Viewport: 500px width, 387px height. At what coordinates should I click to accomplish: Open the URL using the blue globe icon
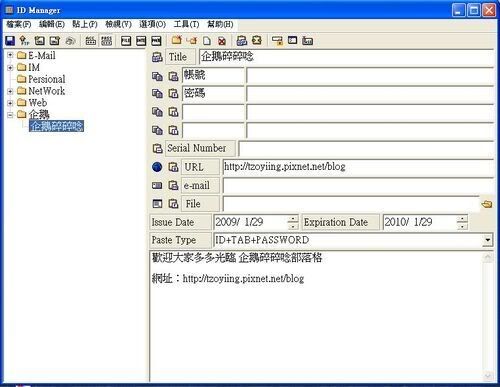coord(157,167)
